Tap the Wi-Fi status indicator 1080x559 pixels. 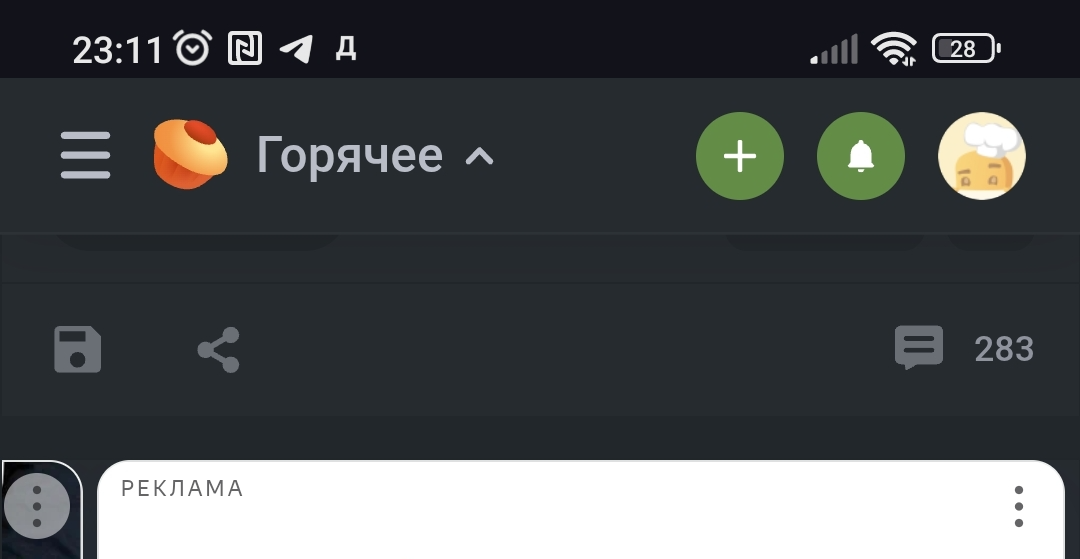point(893,48)
